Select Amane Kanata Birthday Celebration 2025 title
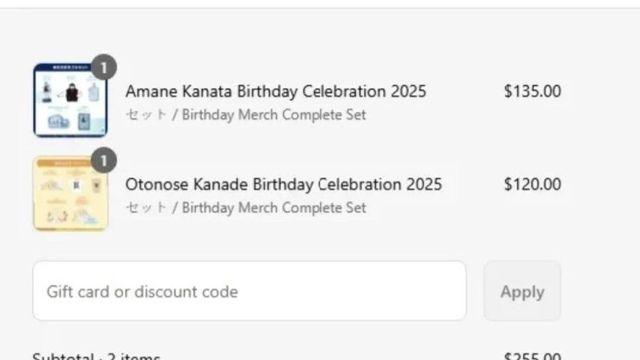 [276, 91]
